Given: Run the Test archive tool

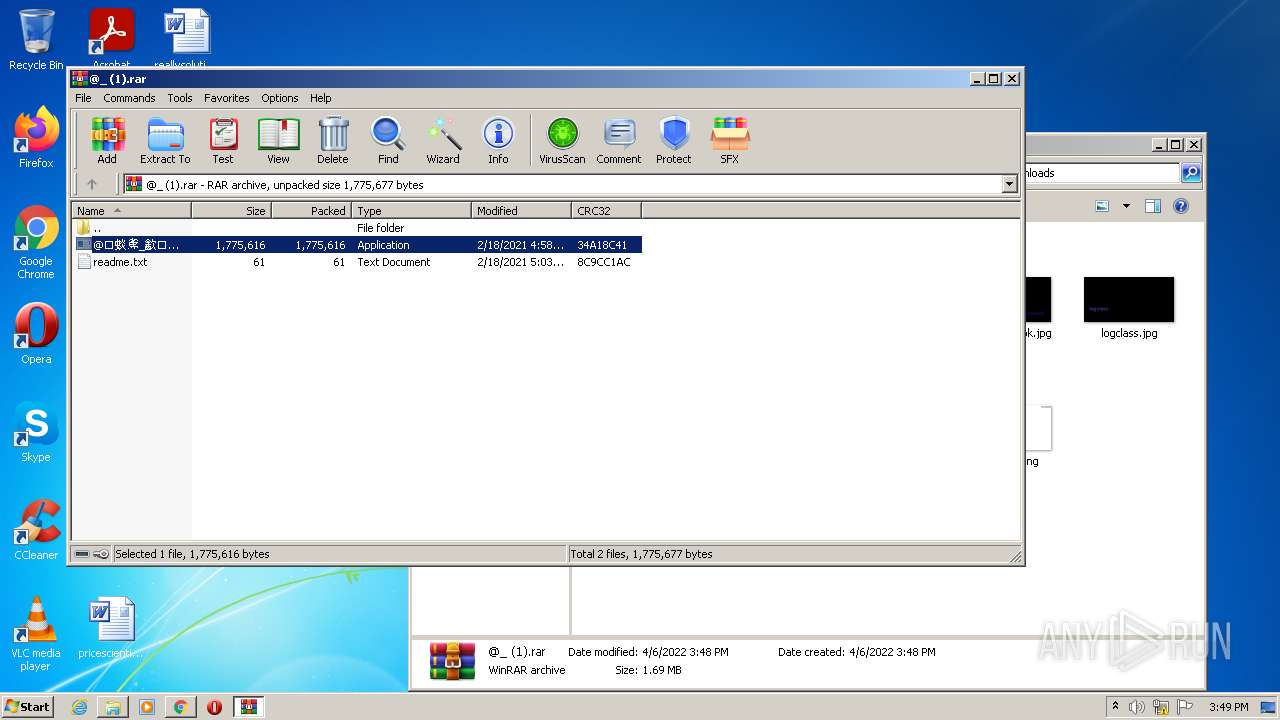Looking at the screenshot, I should (223, 140).
